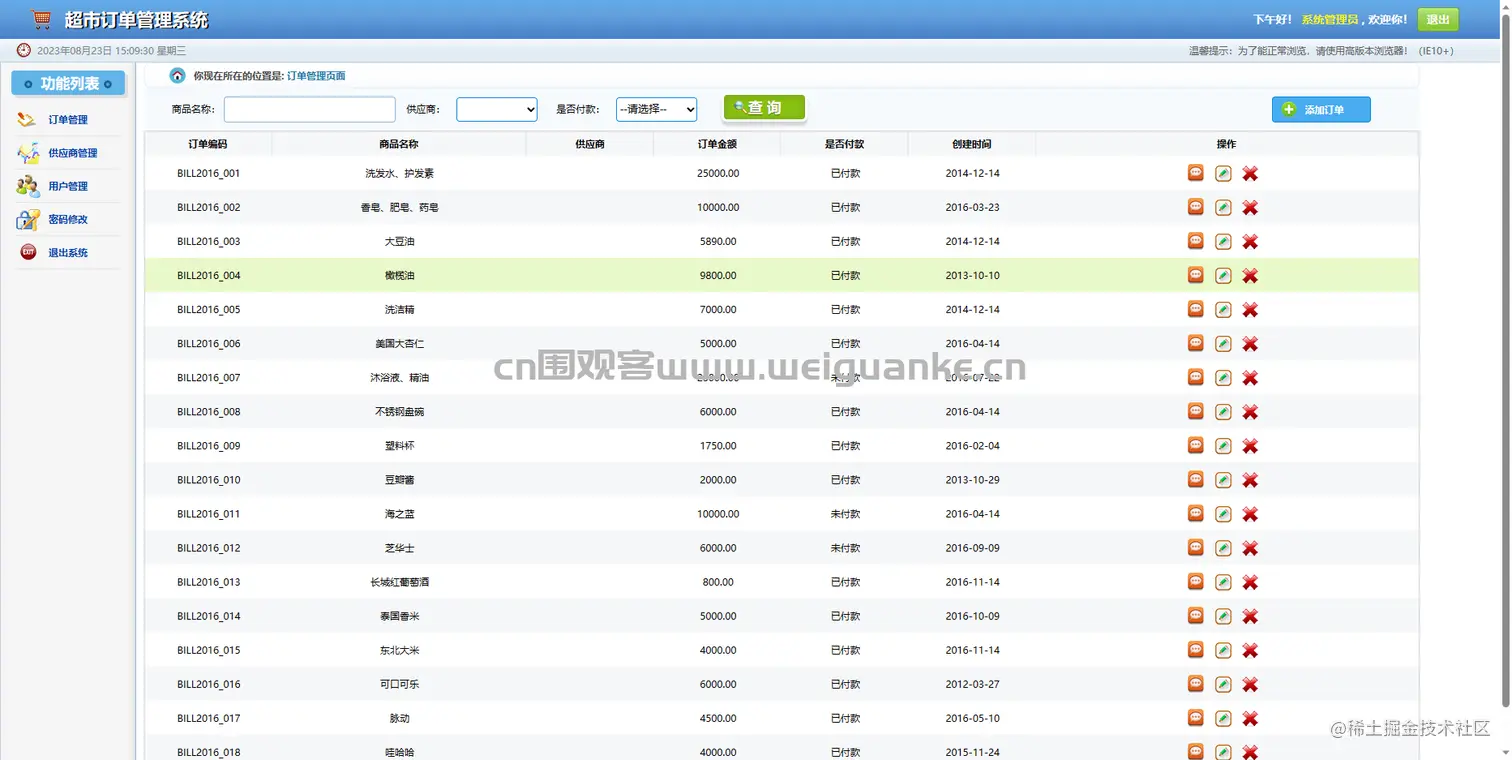Click the date 2013-10-29
This screenshot has width=1512, height=760.
point(972,480)
